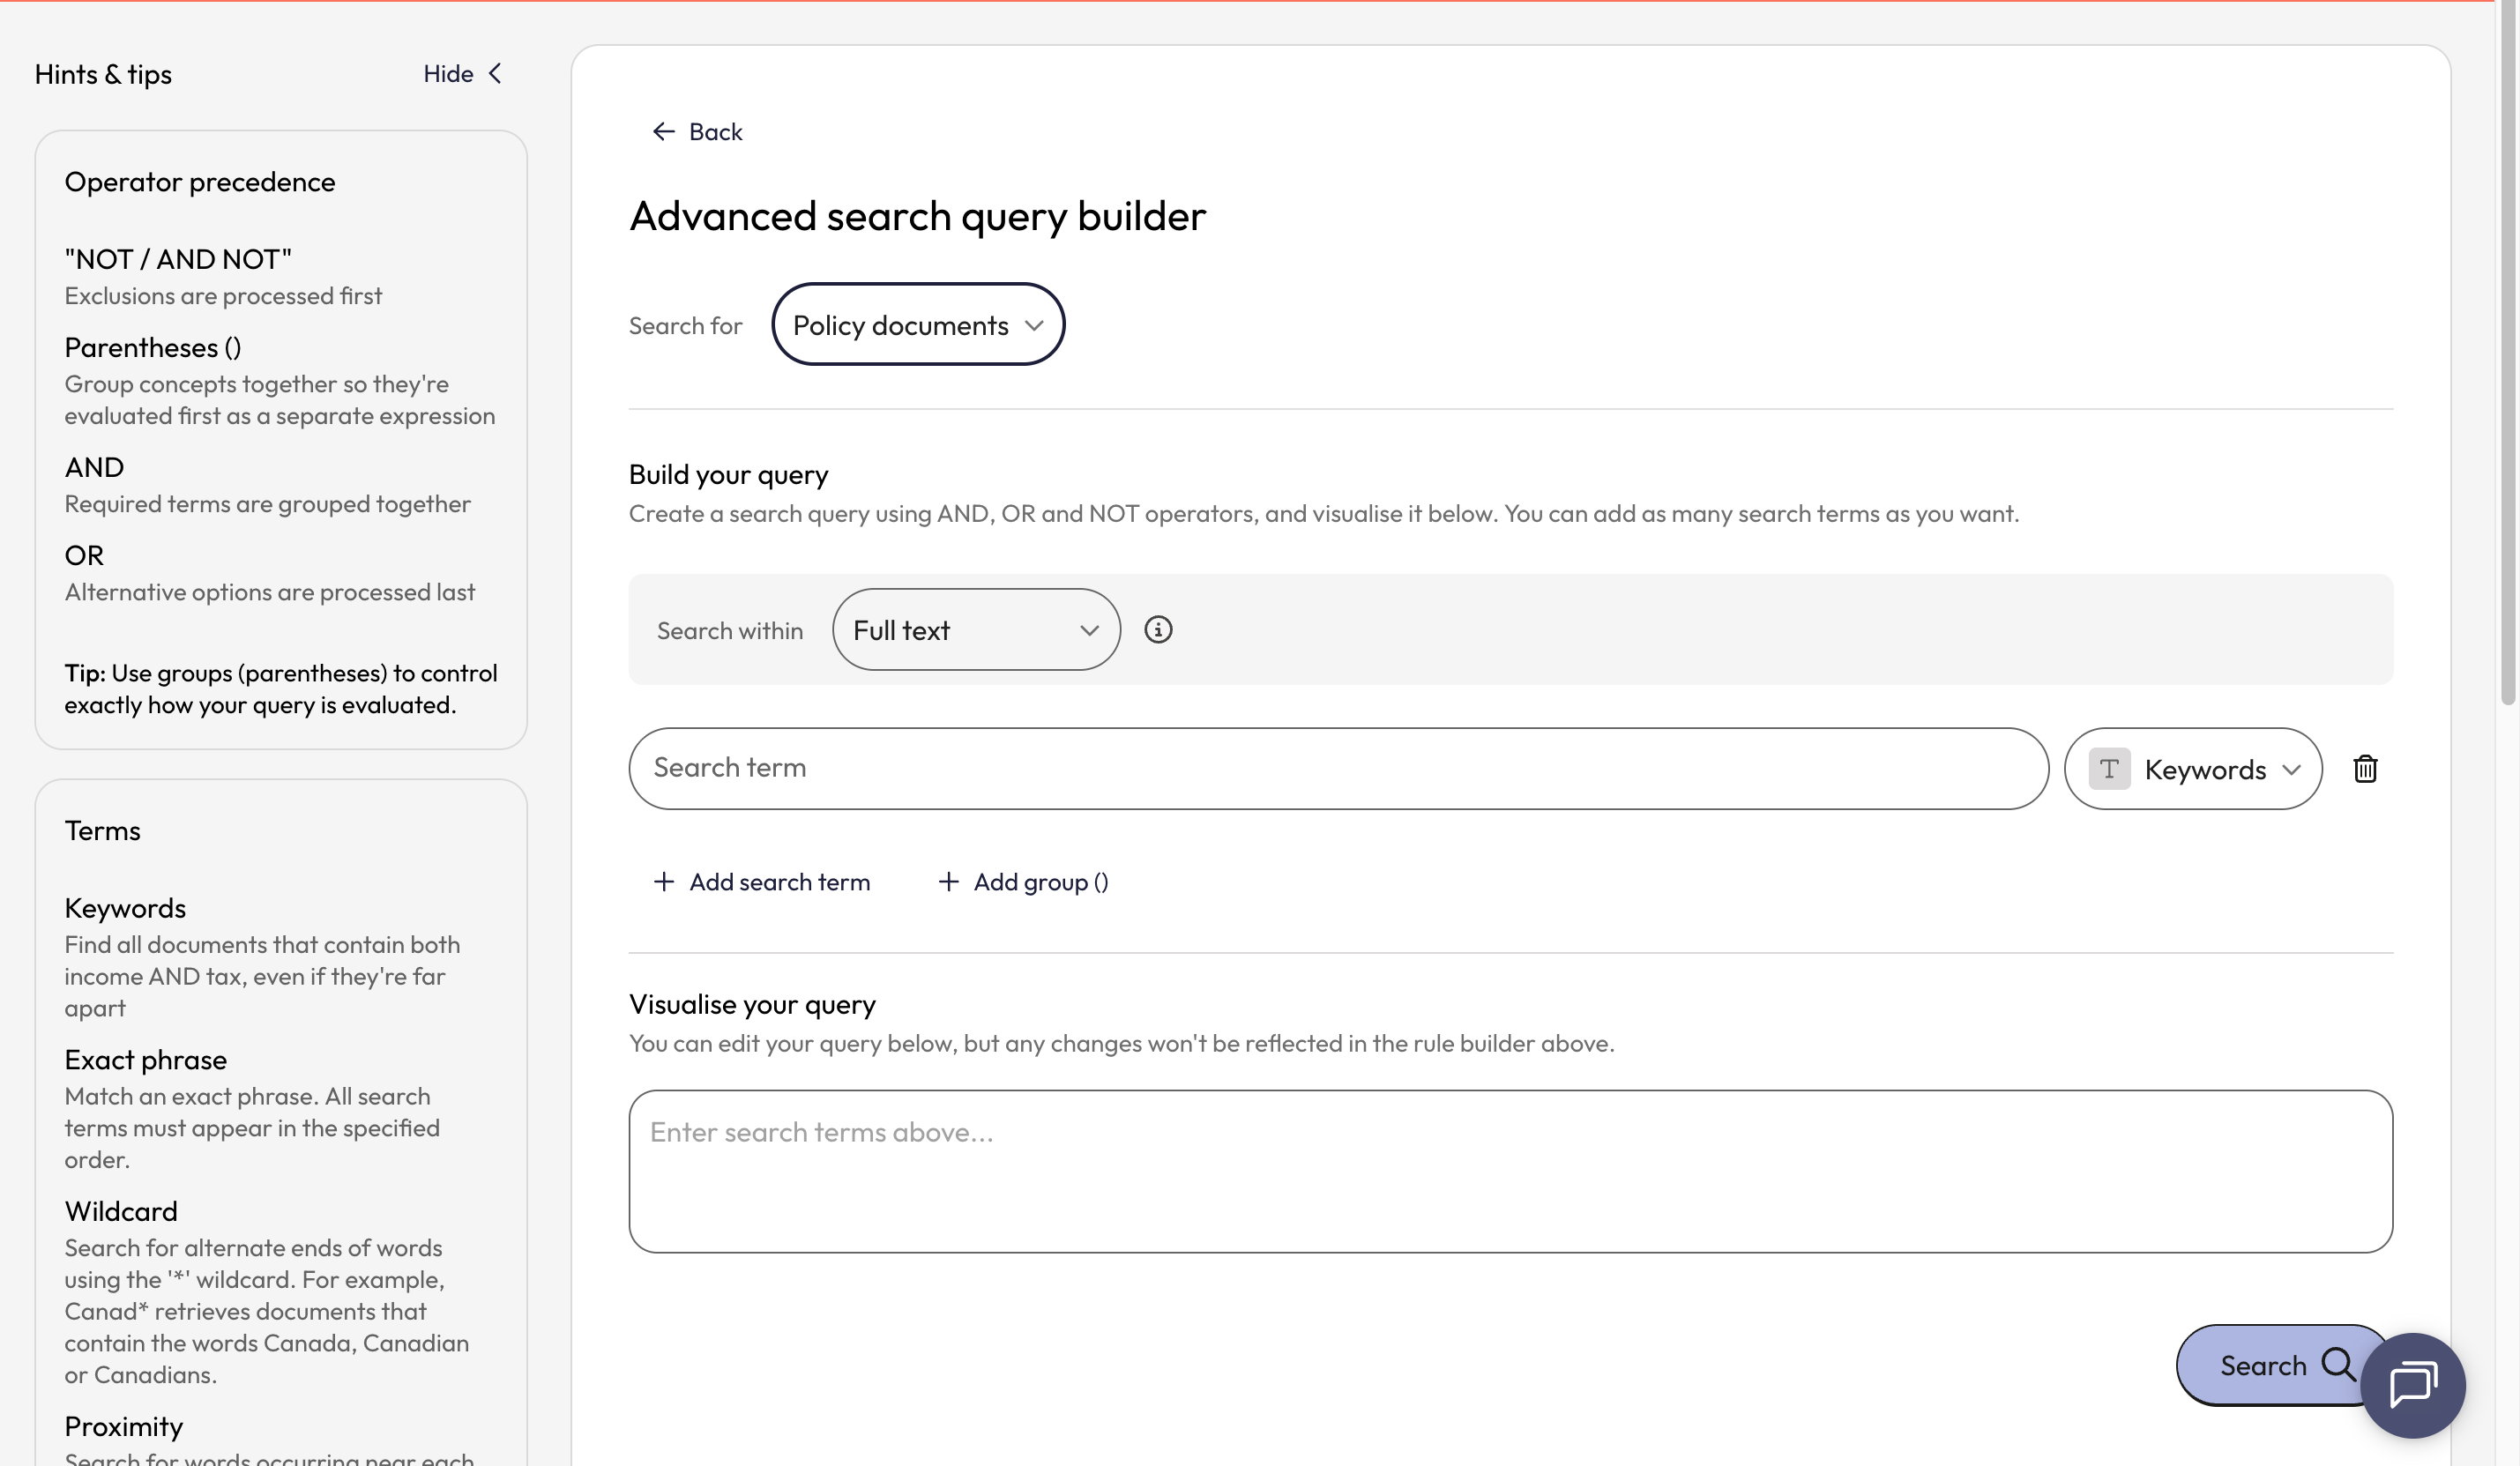Click the 'Advanced search query builder' title
The width and height of the screenshot is (2520, 1466).
coord(917,216)
